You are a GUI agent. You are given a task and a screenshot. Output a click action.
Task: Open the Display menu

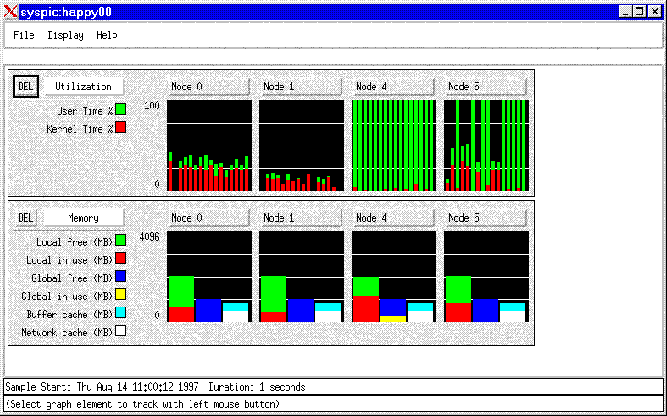(x=65, y=35)
